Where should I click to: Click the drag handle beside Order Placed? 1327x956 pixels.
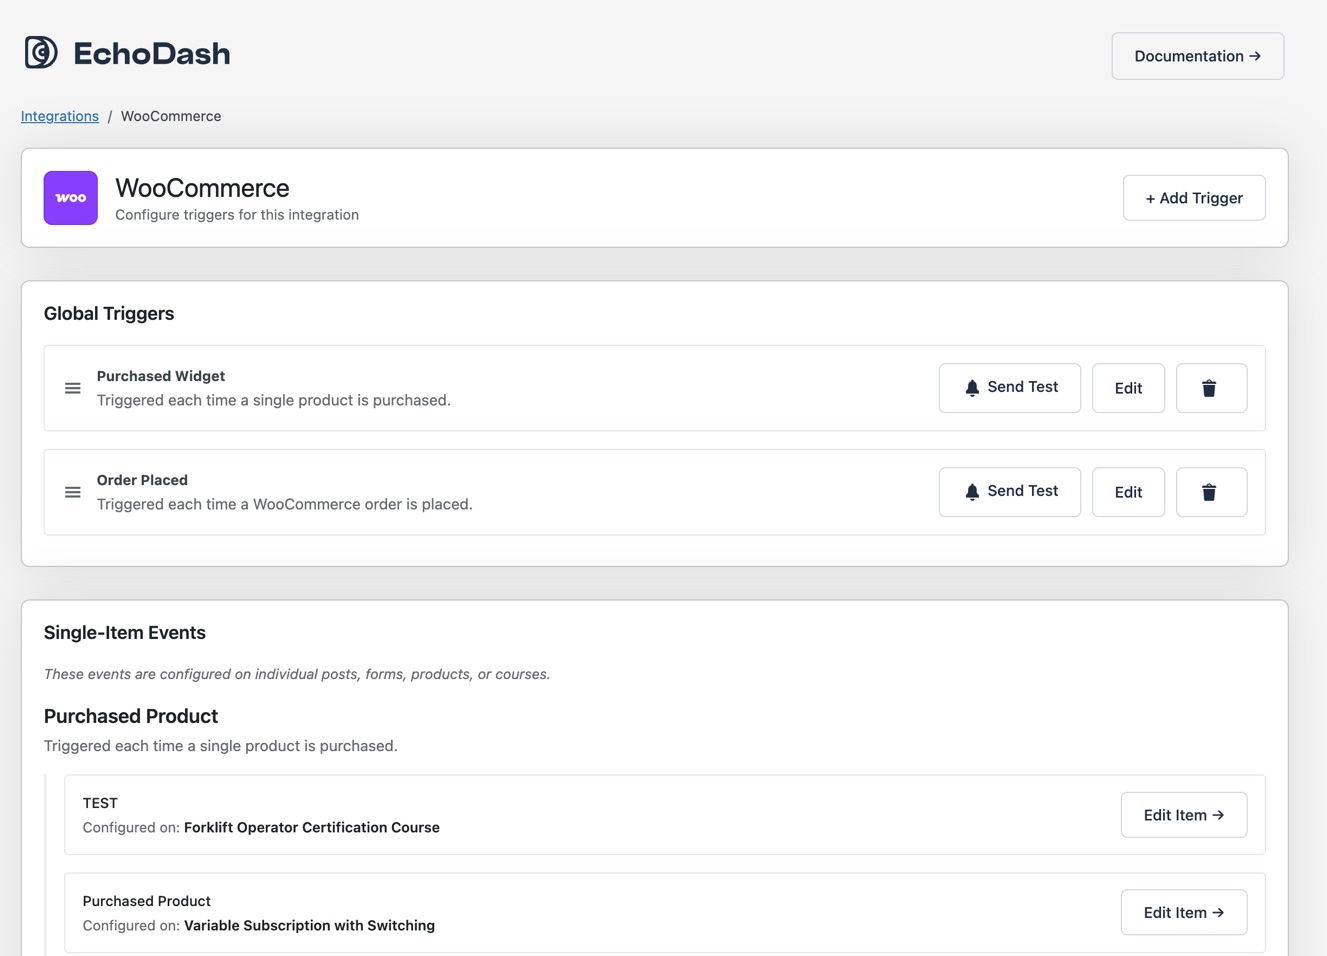coord(72,491)
